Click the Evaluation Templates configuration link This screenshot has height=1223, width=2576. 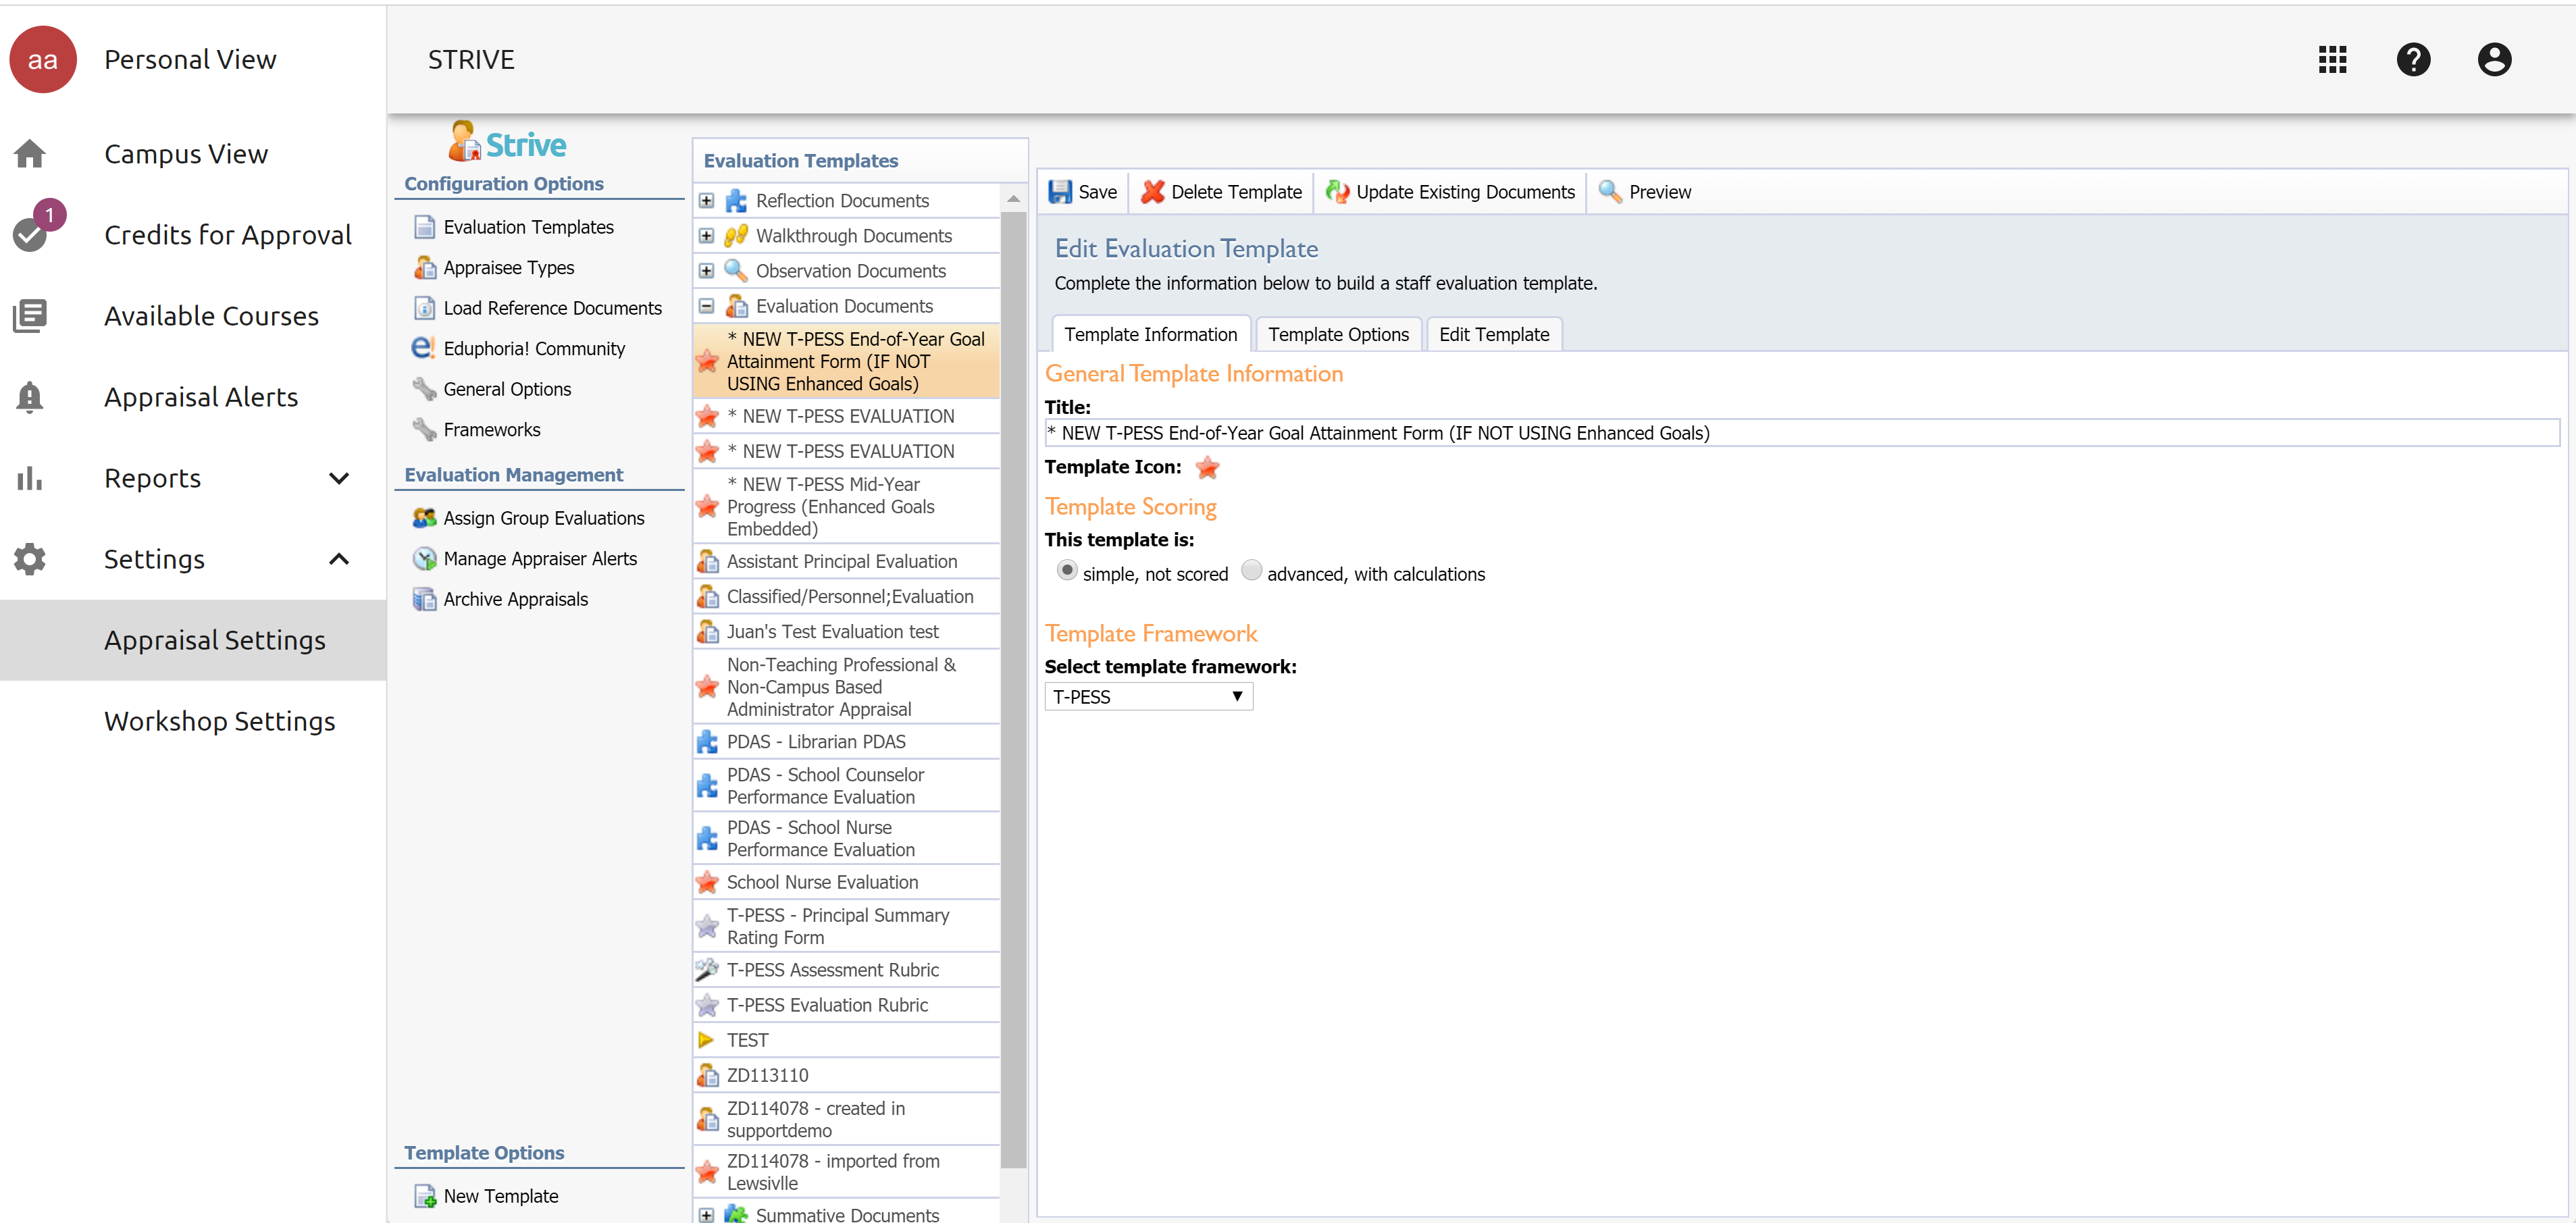click(528, 227)
